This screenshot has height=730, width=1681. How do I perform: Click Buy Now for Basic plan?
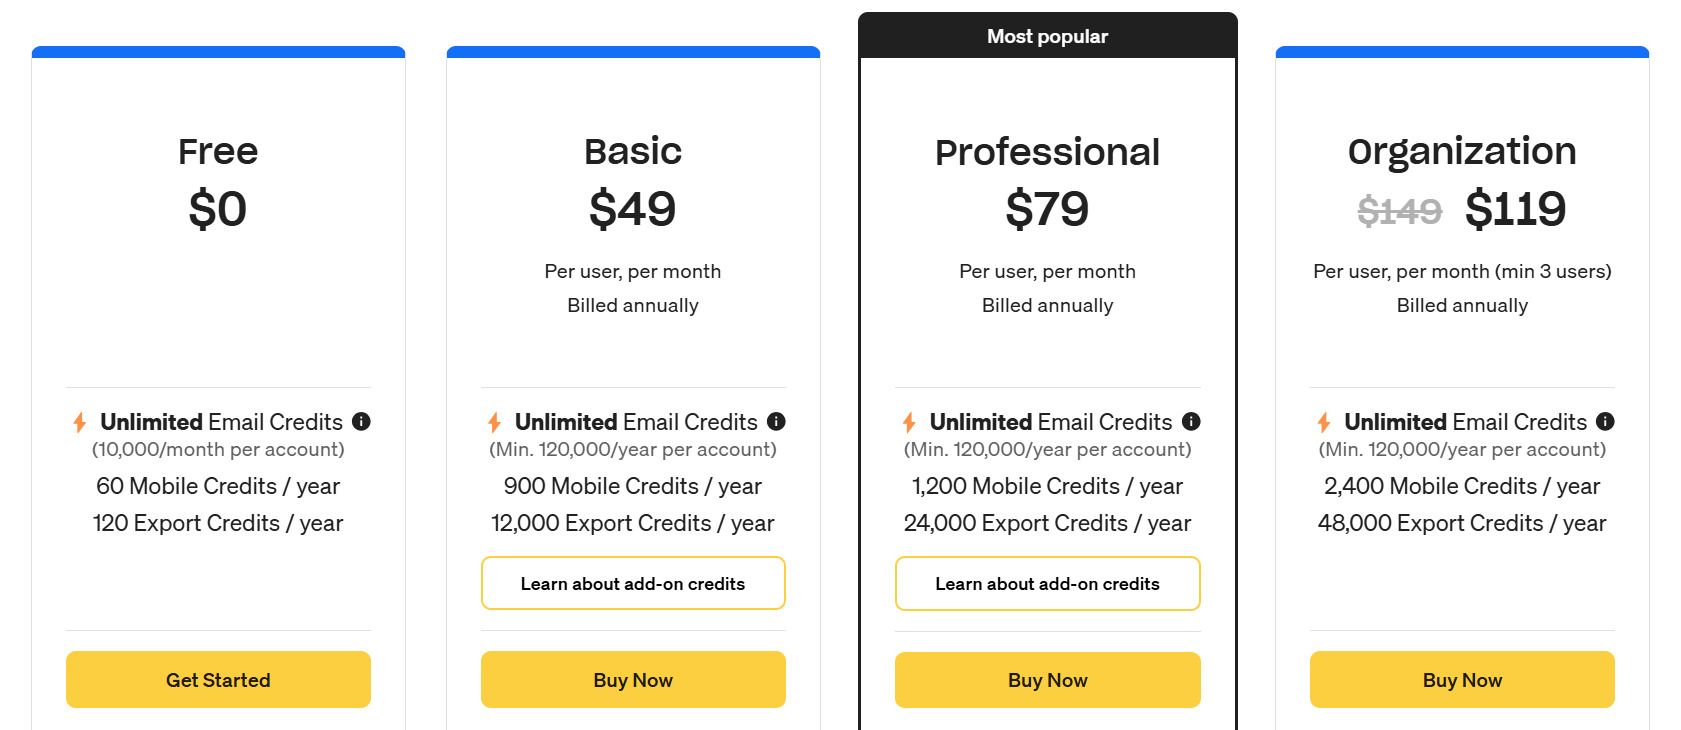tap(633, 680)
